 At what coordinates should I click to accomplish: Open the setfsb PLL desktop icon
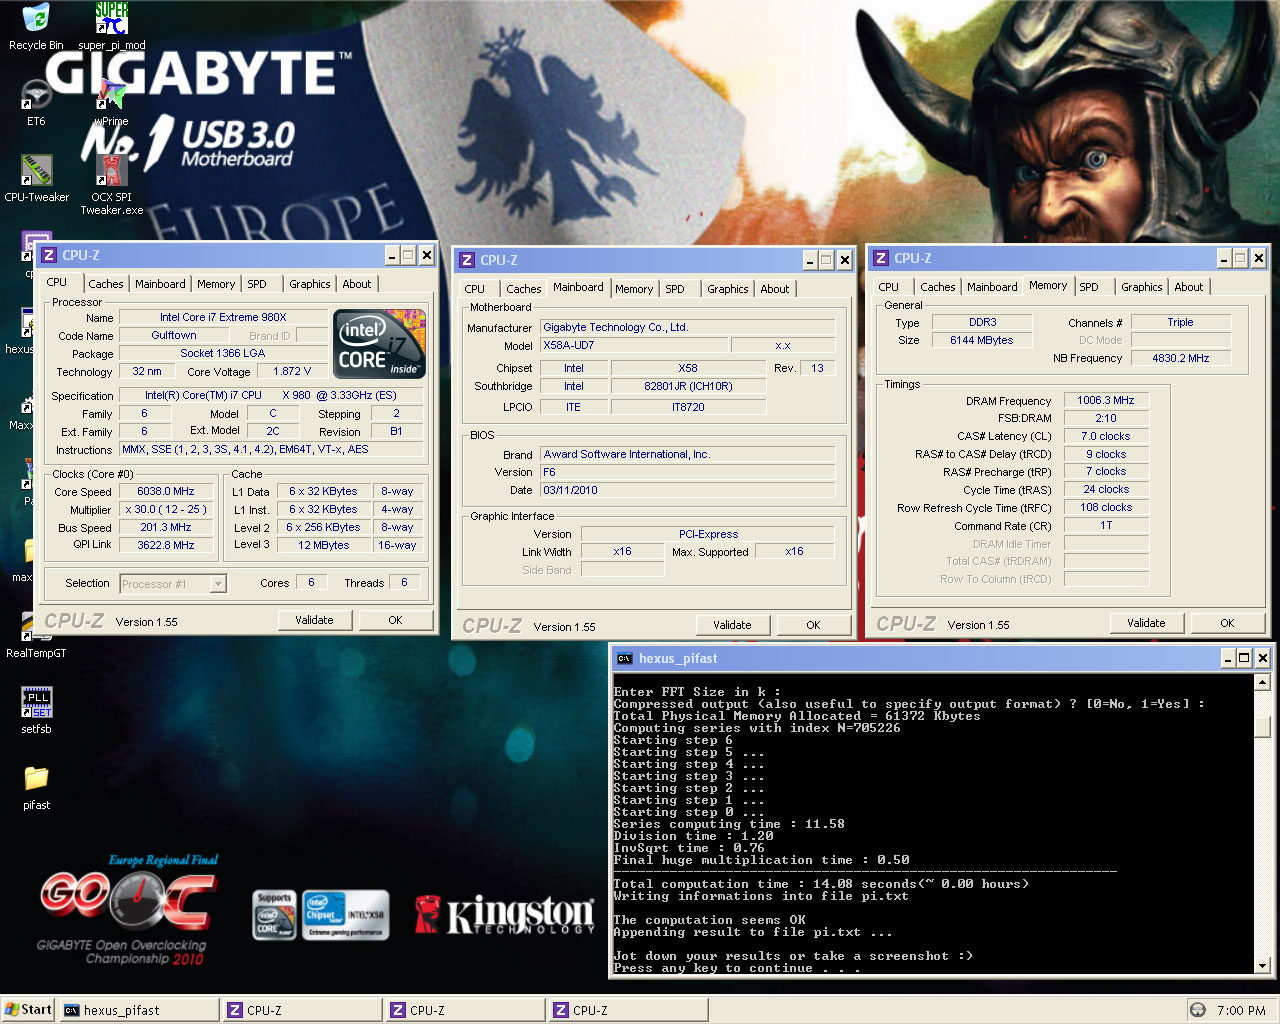pyautogui.click(x=36, y=703)
